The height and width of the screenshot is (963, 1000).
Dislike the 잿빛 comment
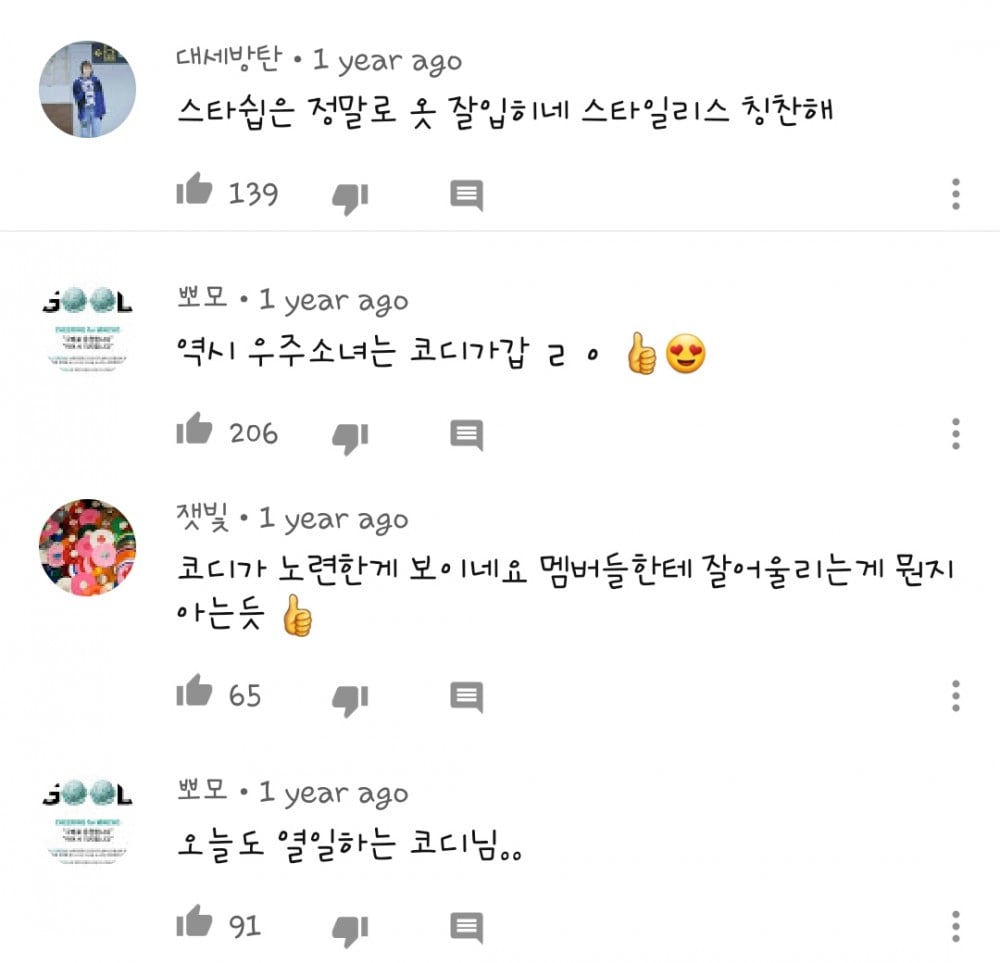point(350,701)
